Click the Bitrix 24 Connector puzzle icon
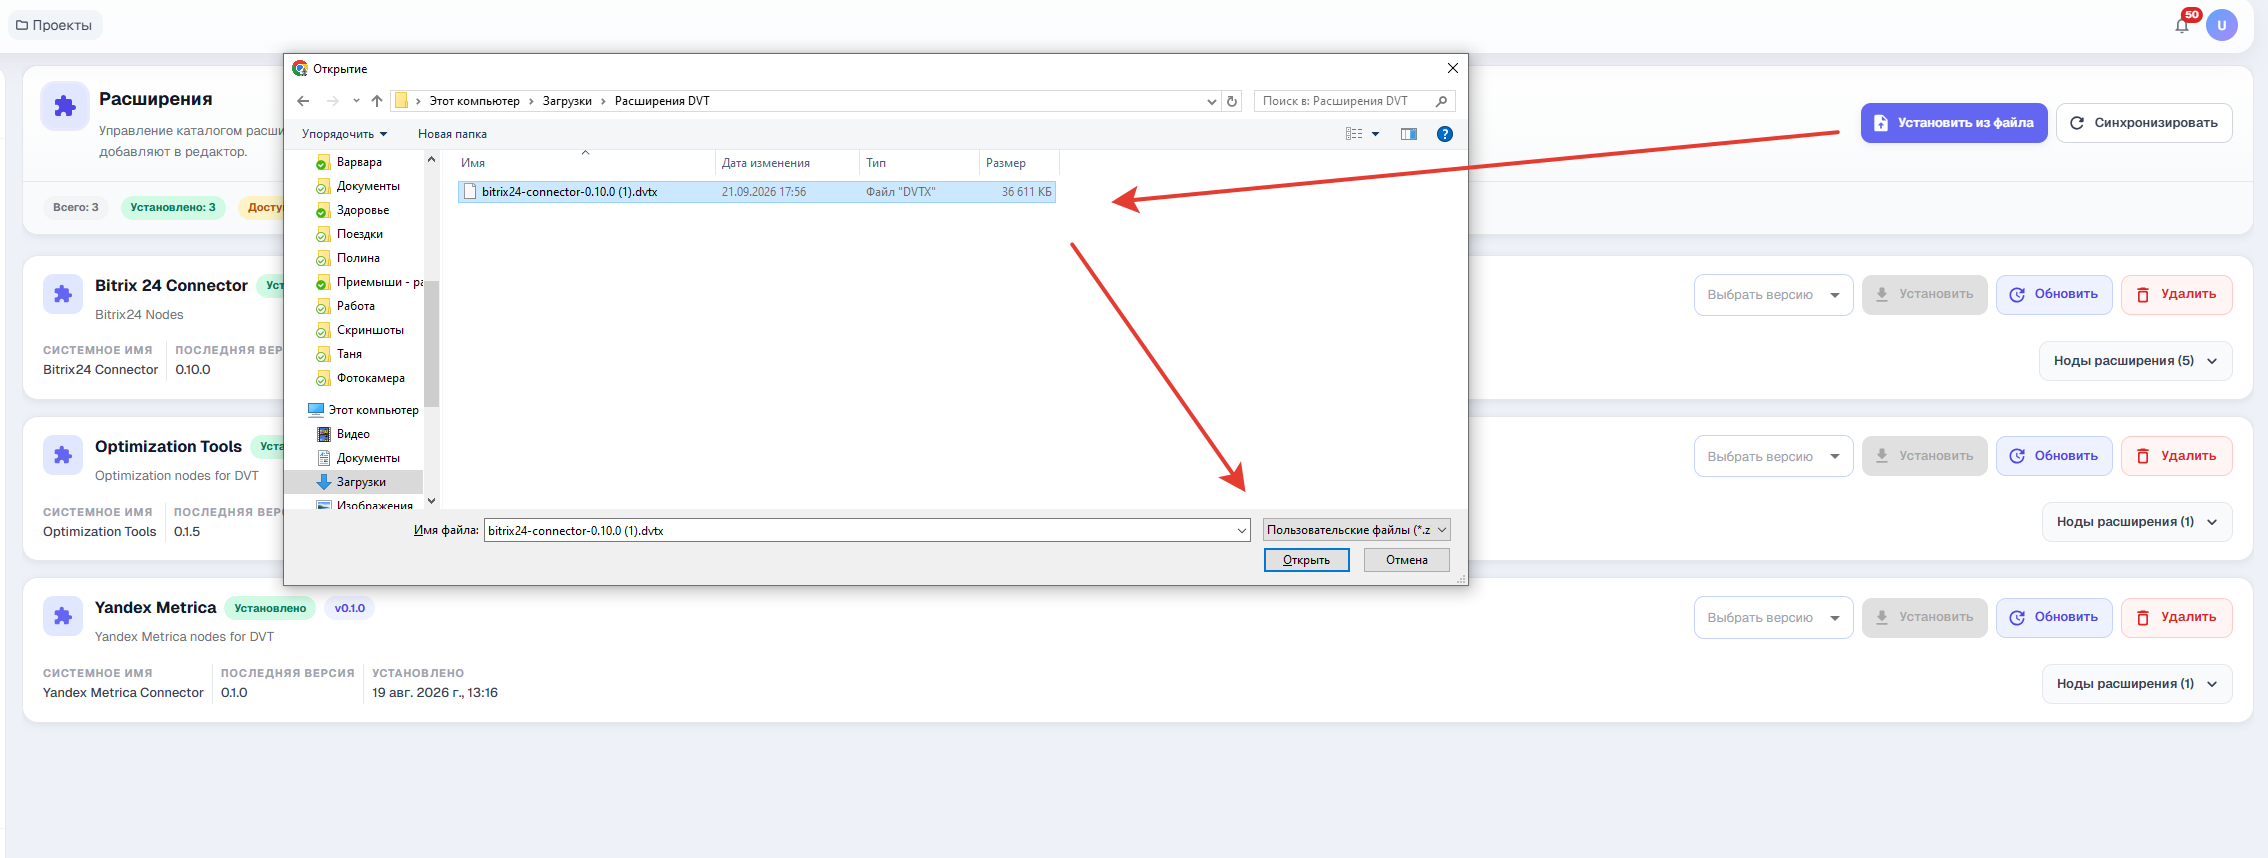This screenshot has height=858, width=2268. pos(63,294)
